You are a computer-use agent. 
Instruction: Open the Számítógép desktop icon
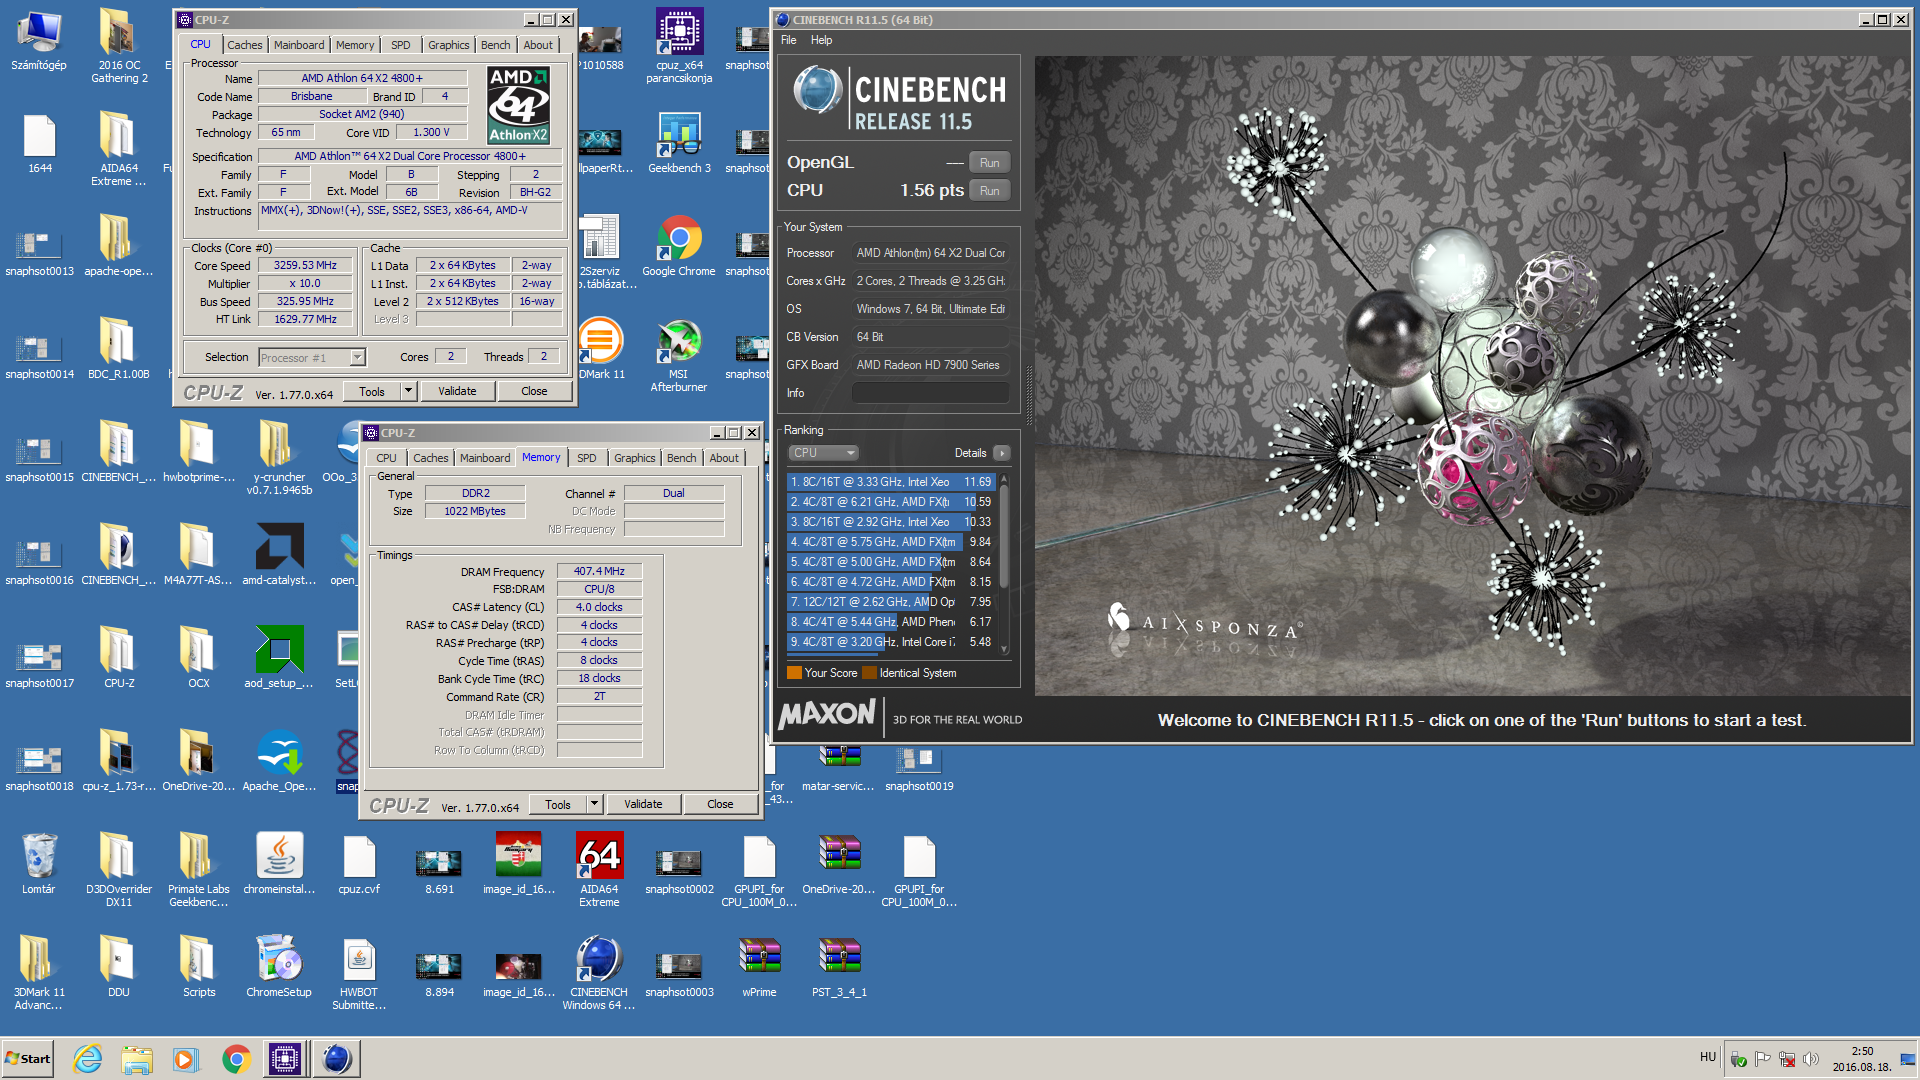[x=39, y=40]
